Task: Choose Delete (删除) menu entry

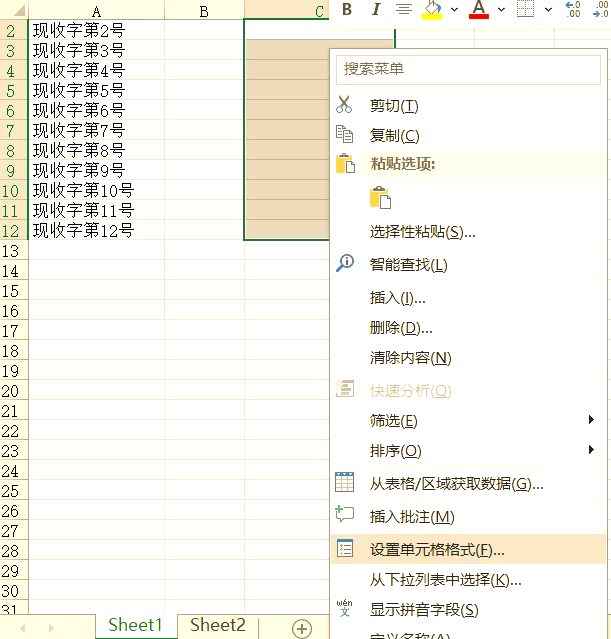Action: [x=468, y=328]
